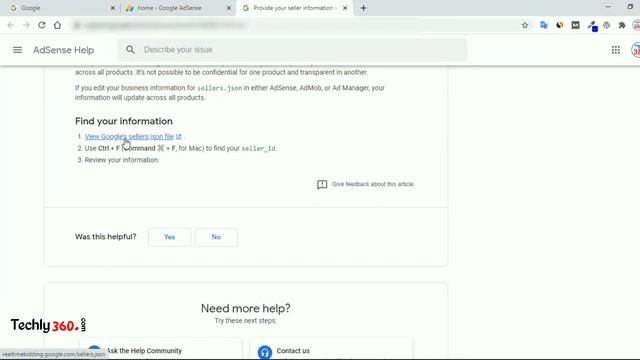Open the colorful circle extension icon
The height and width of the screenshot is (360, 640).
[560, 25]
